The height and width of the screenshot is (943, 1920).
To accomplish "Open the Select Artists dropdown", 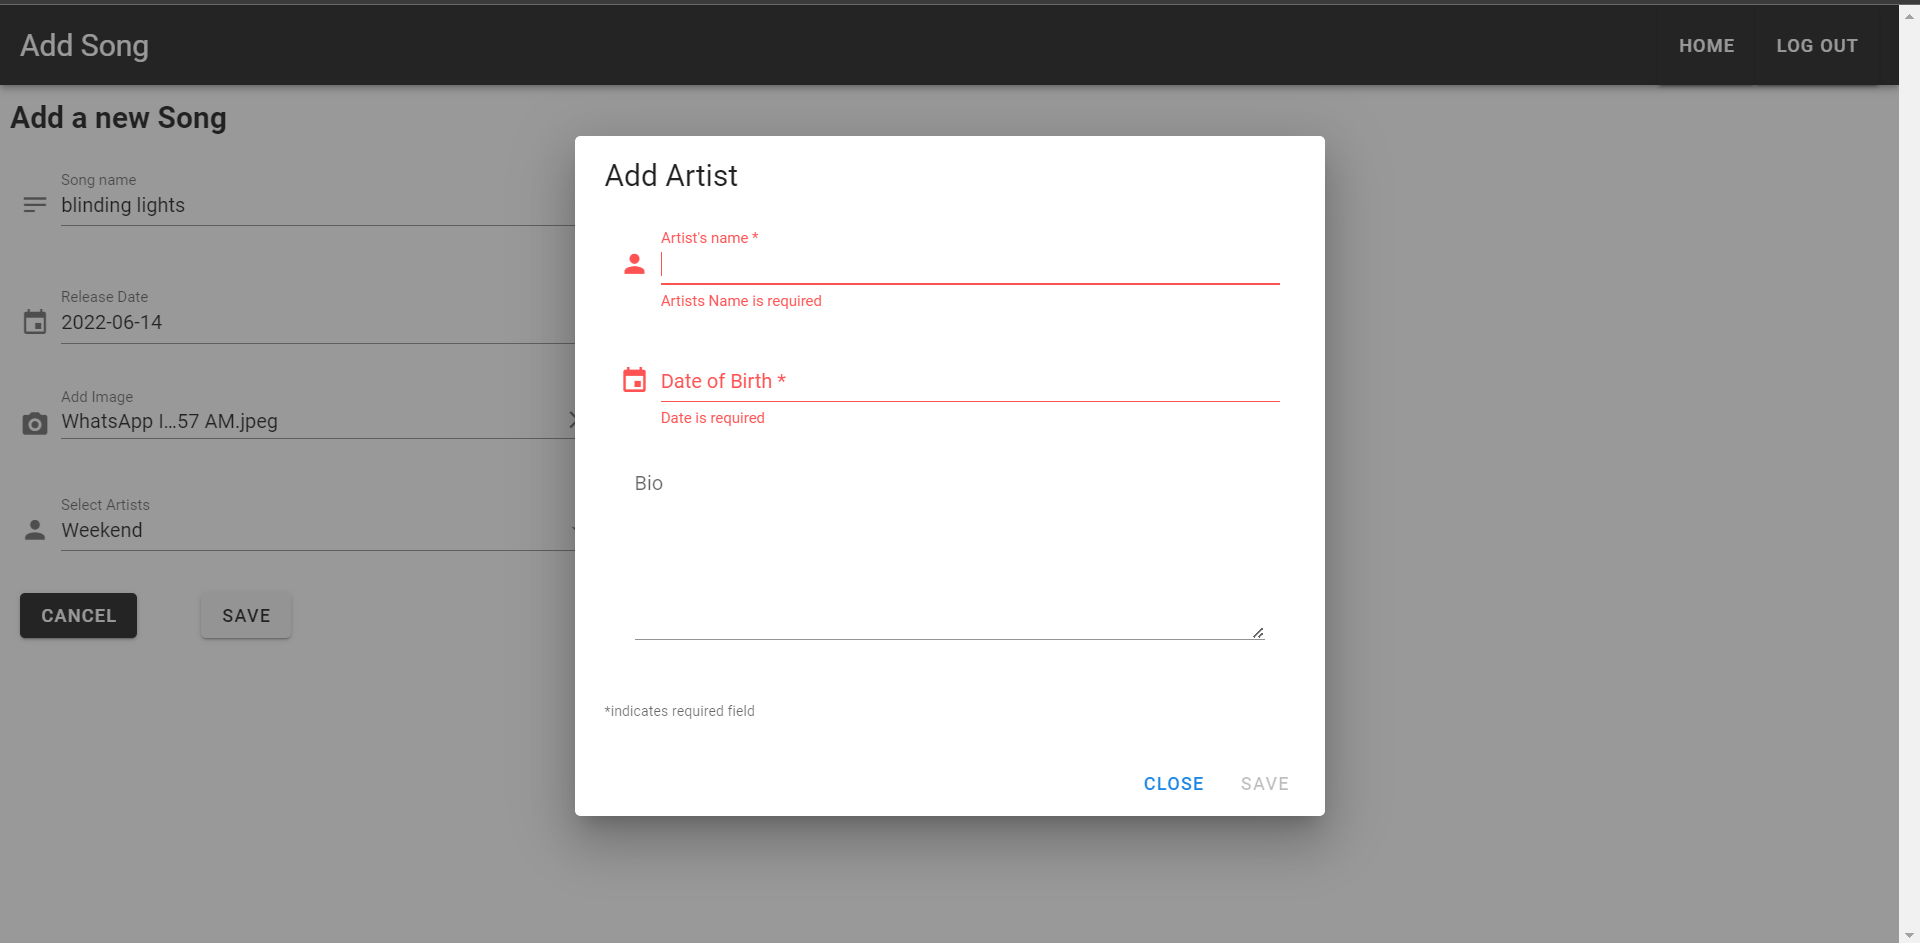I will pyautogui.click(x=300, y=530).
